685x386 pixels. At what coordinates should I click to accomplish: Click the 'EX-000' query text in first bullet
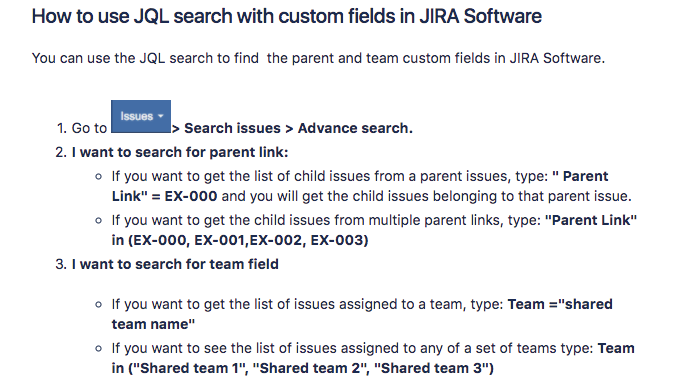click(x=190, y=196)
